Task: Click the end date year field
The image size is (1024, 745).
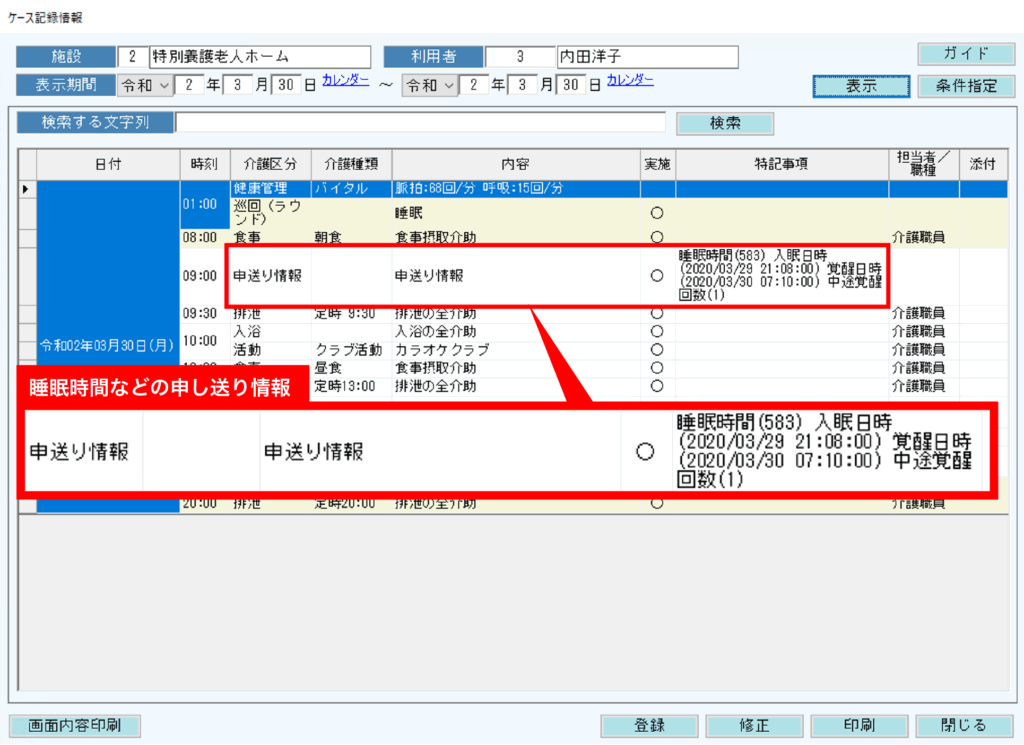Action: coord(474,86)
